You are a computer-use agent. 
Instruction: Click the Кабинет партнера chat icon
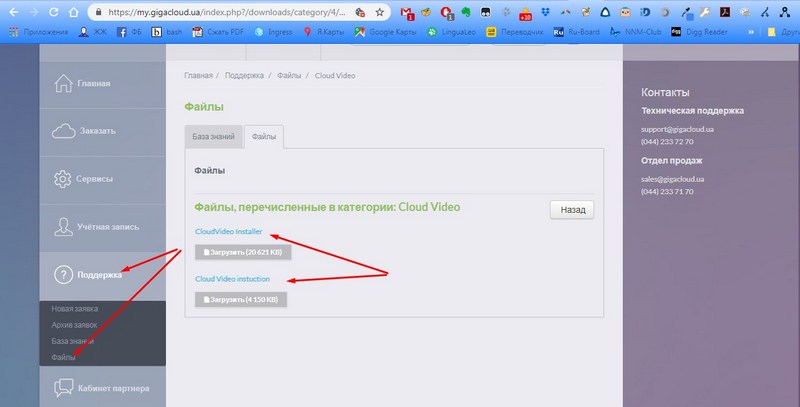pyautogui.click(x=64, y=388)
